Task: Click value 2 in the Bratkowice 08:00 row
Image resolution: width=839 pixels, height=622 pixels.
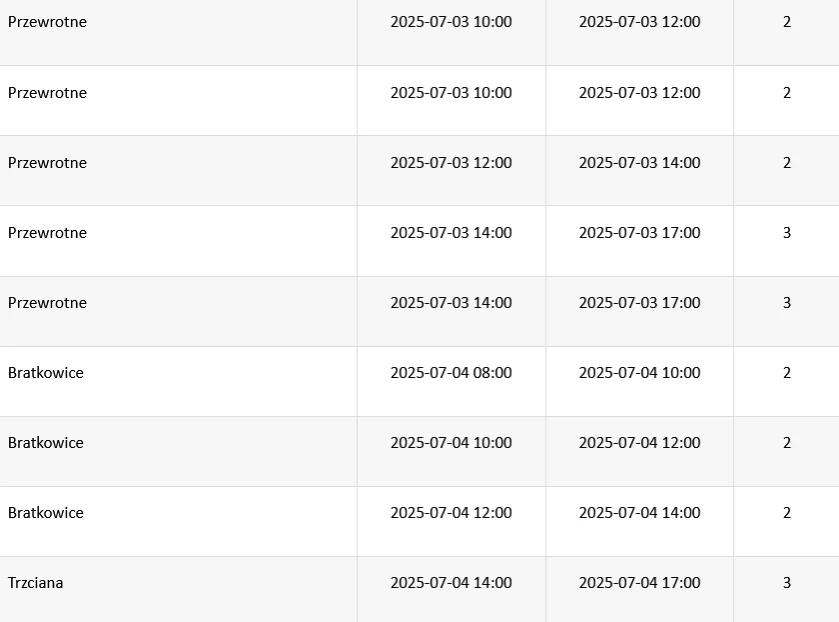Action: coord(786,373)
